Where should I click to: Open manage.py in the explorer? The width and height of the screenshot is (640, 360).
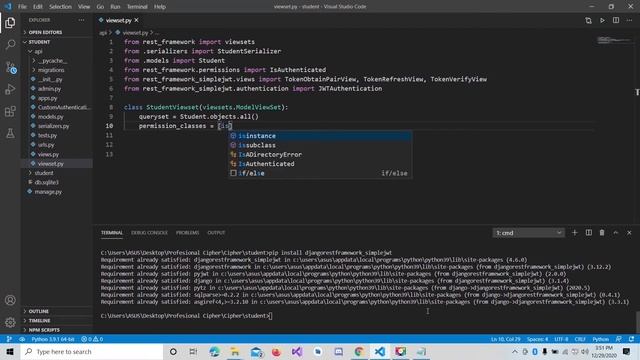tap(48, 192)
